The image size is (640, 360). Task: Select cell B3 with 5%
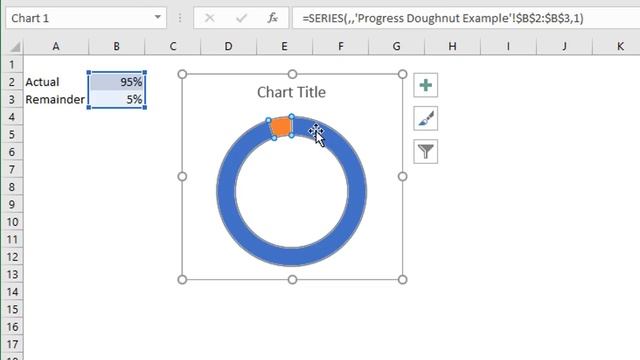(117, 100)
